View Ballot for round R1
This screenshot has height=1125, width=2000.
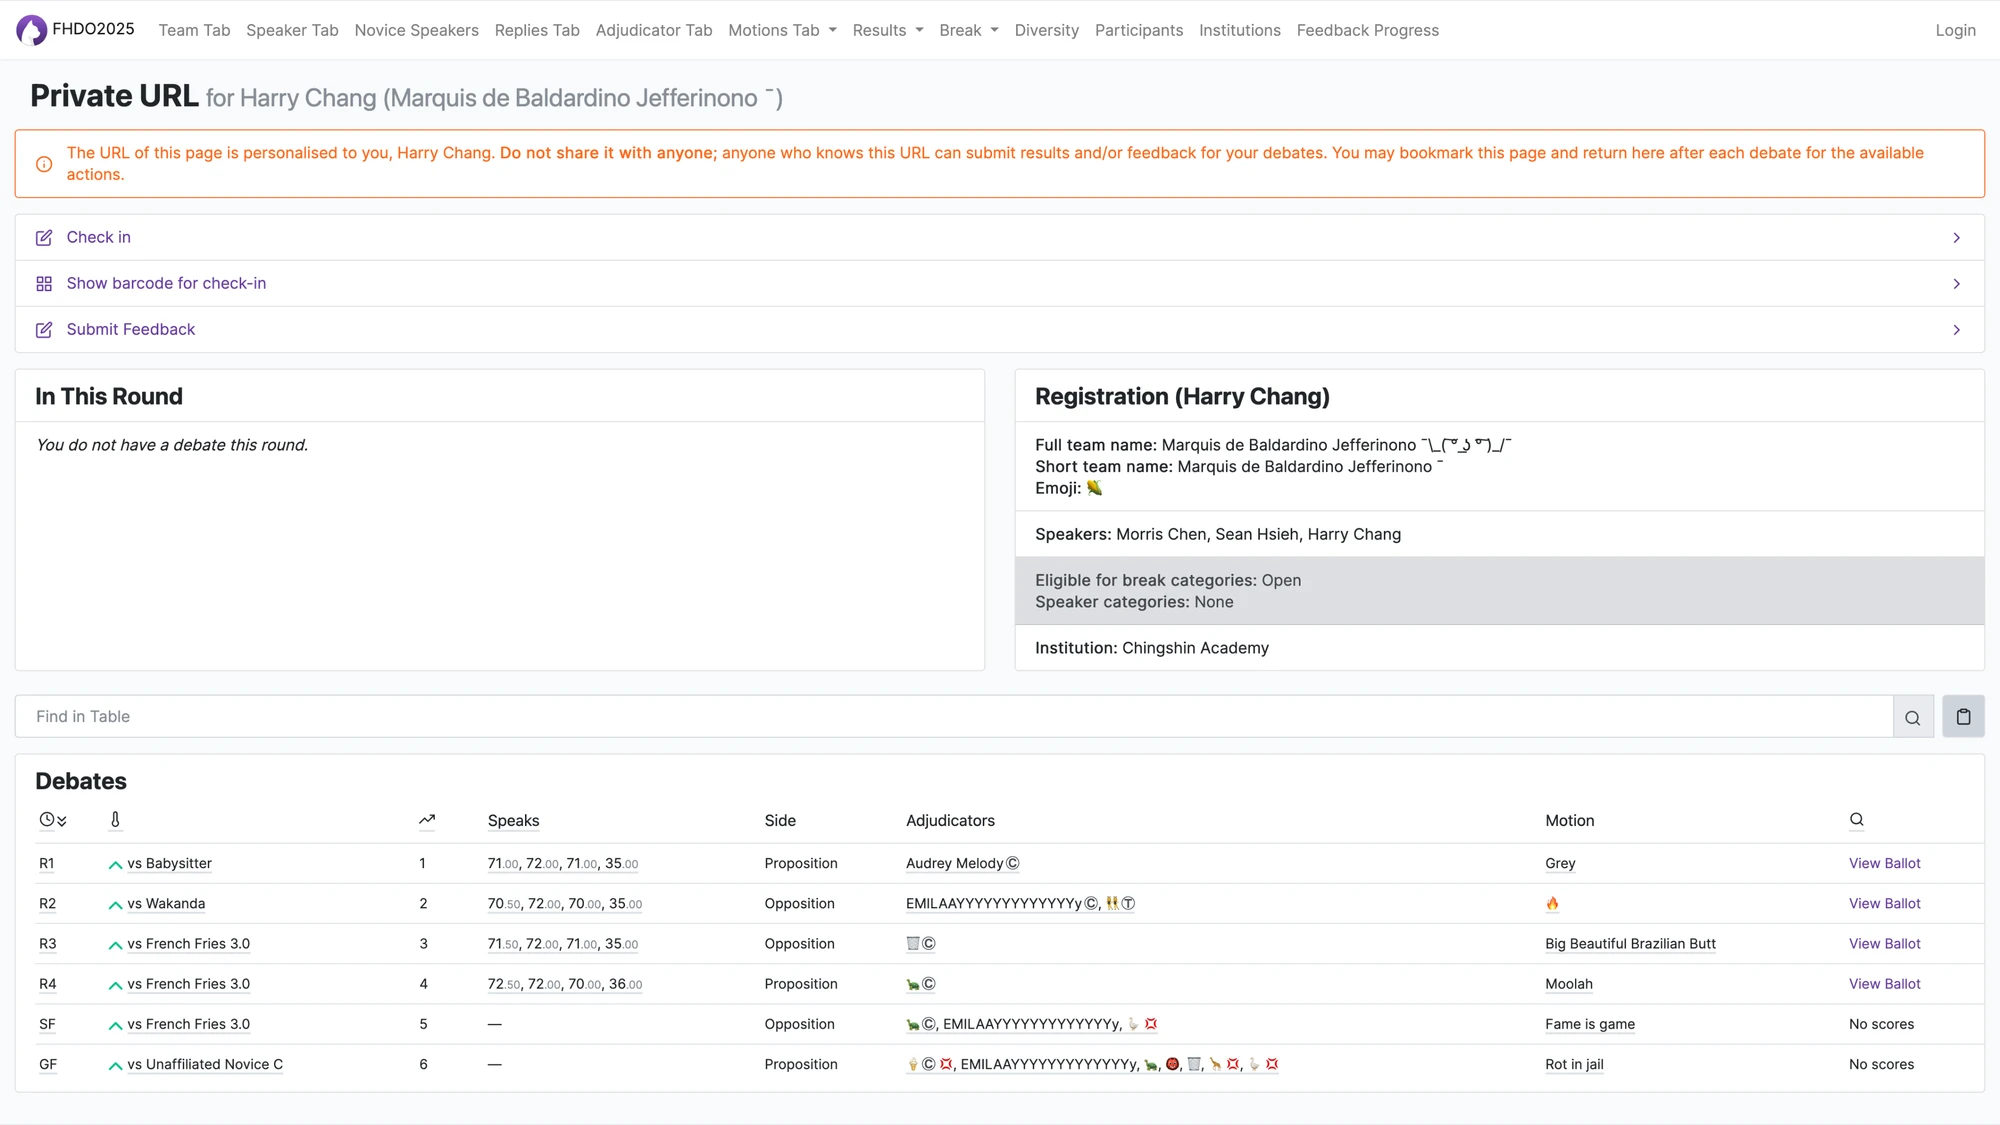(1884, 863)
